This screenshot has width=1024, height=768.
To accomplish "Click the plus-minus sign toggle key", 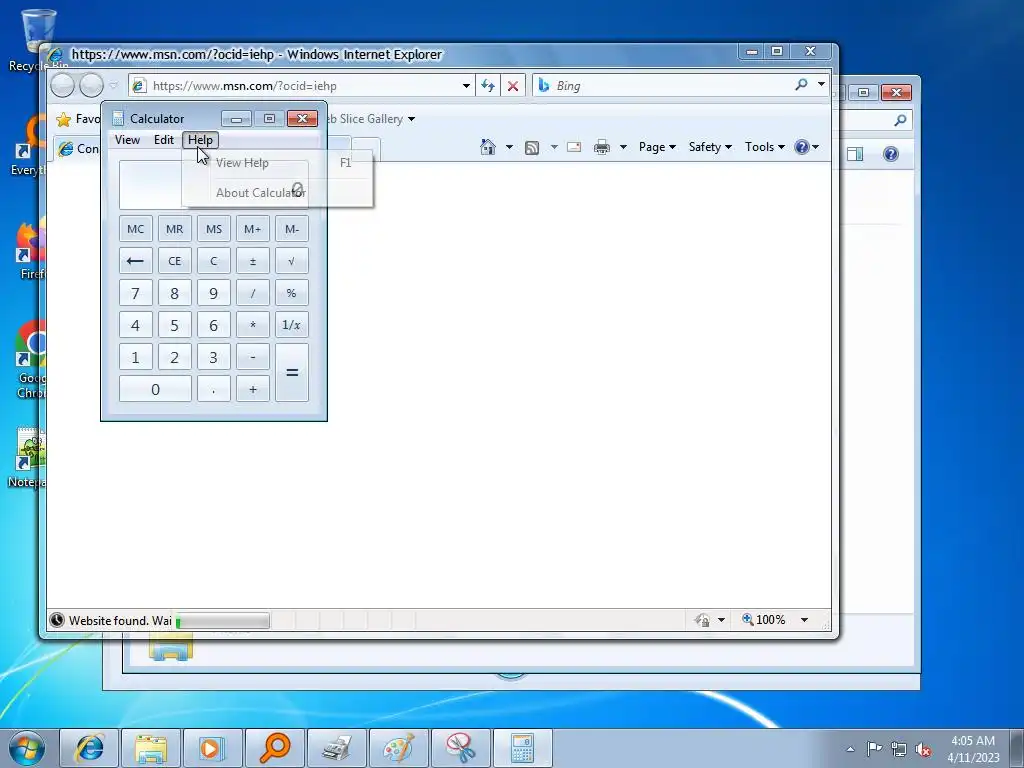I will (253, 261).
